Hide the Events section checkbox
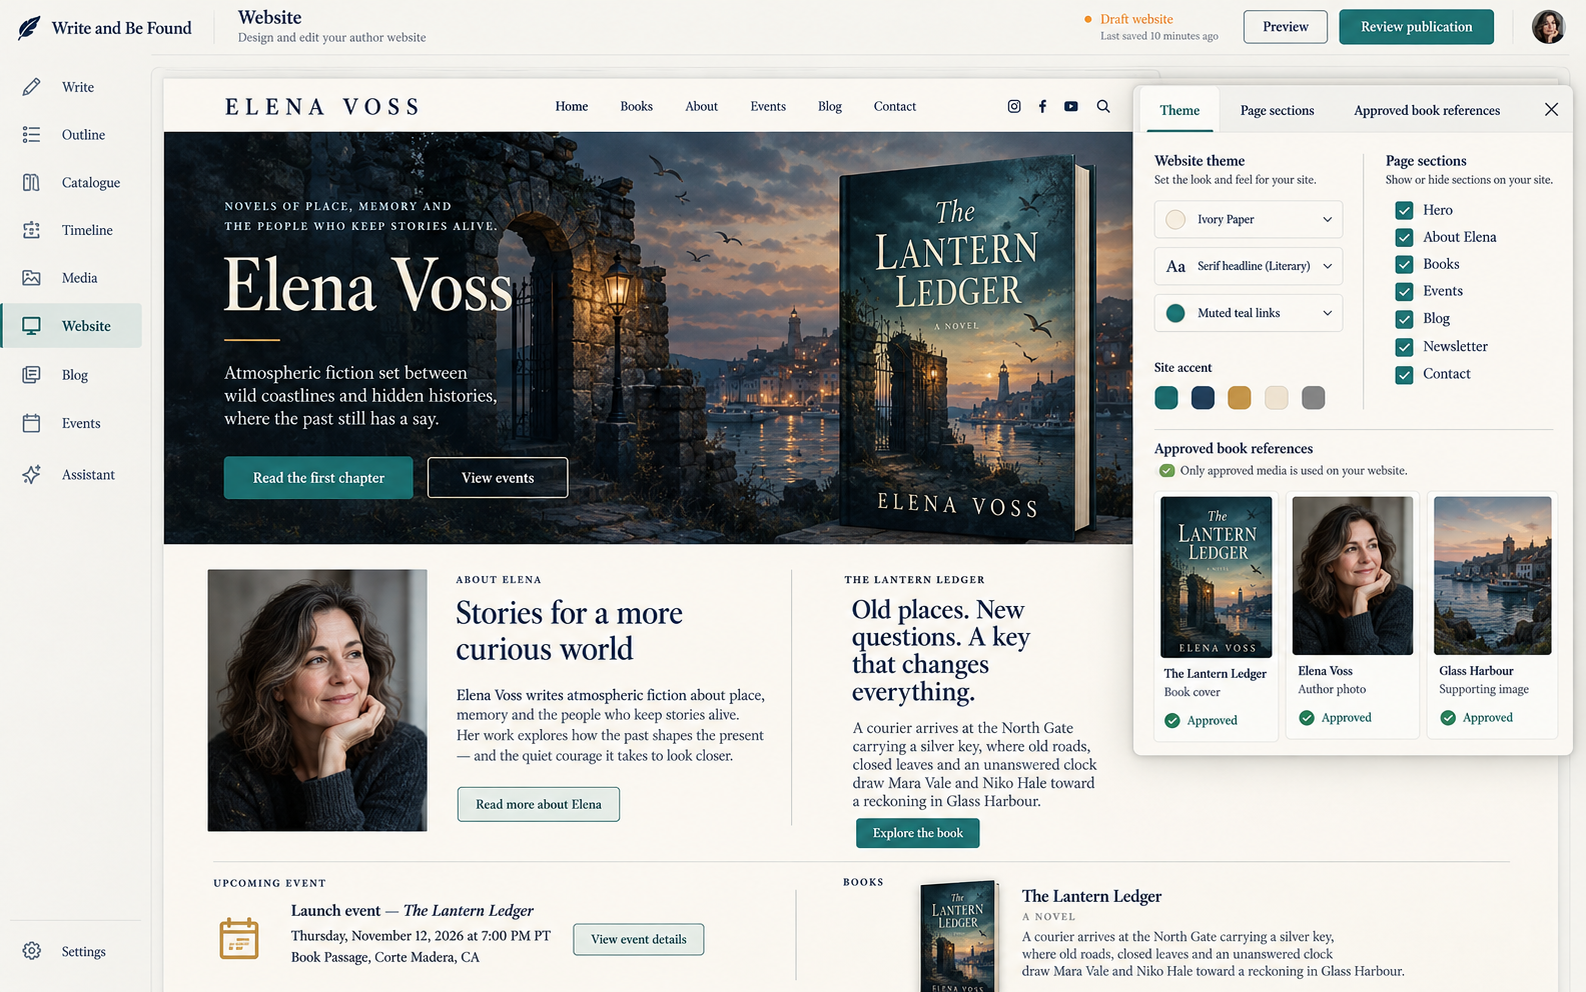This screenshot has height=992, width=1586. tap(1404, 291)
